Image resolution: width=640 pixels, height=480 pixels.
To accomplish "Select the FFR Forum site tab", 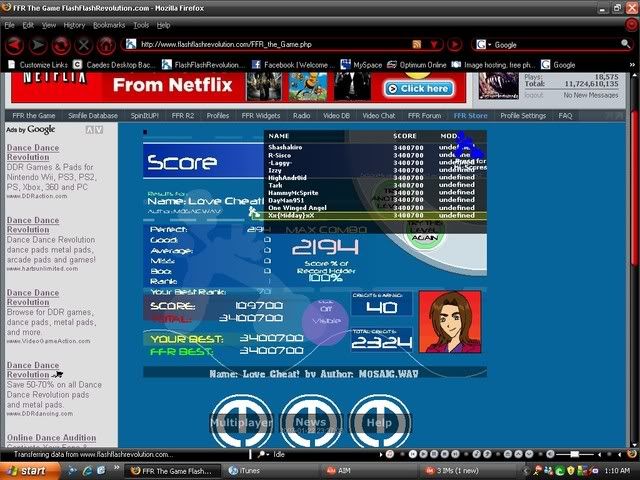I will (424, 116).
